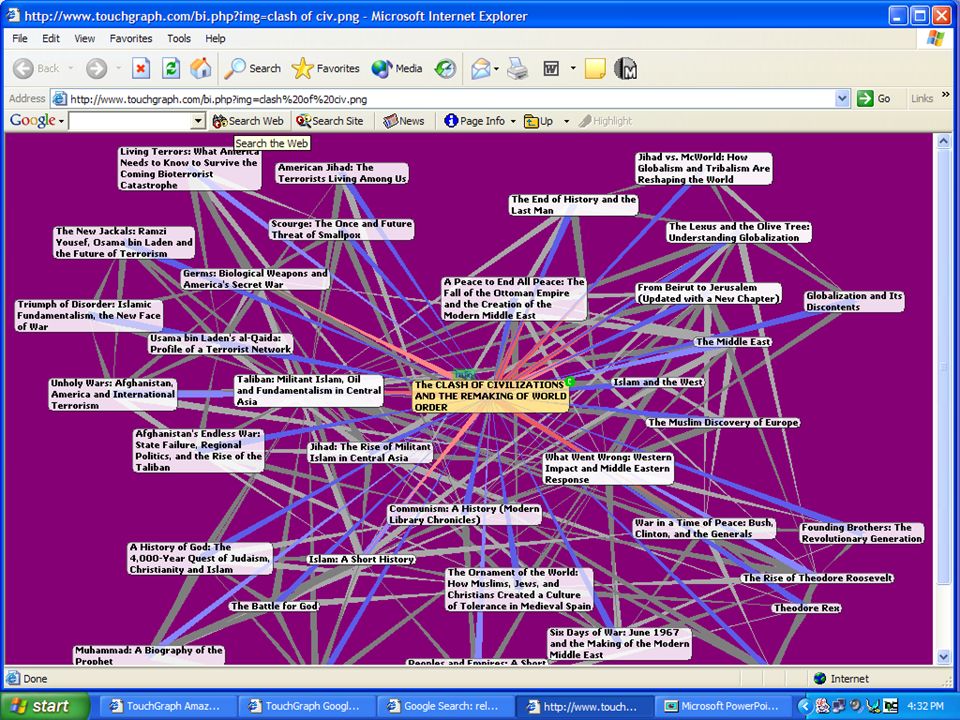Select The Battle for God node

[x=274, y=606]
